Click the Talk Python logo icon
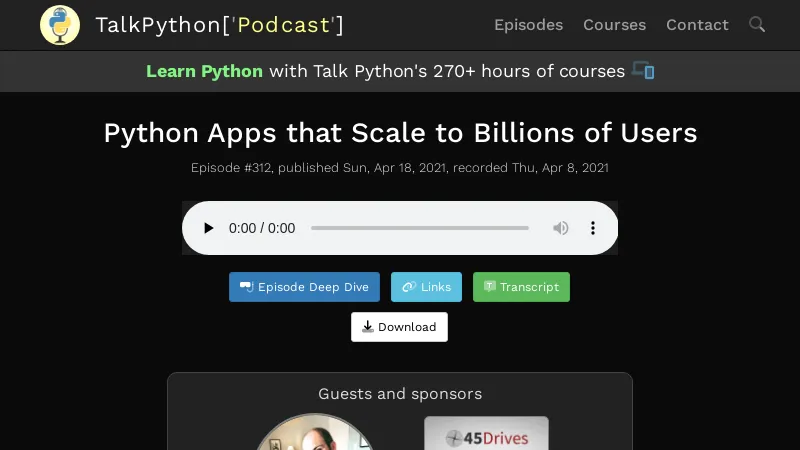This screenshot has height=450, width=800. click(x=60, y=25)
